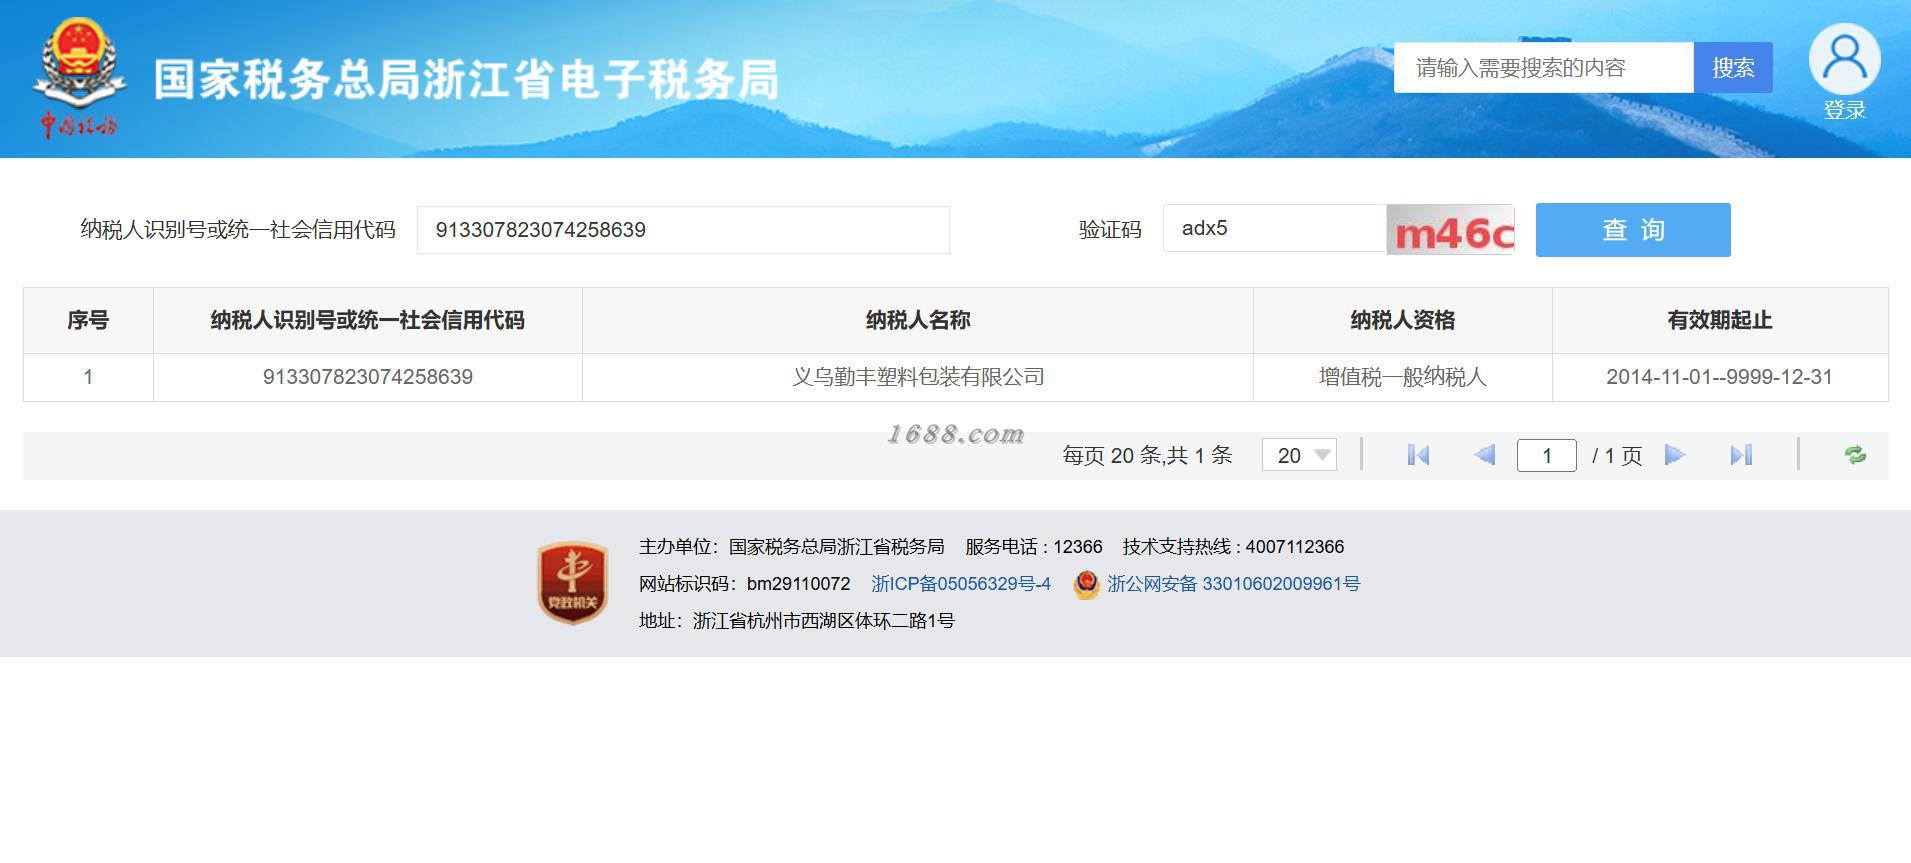The width and height of the screenshot is (1911, 863).
Task: Click the 有效期起止 column header
Action: (x=1720, y=320)
